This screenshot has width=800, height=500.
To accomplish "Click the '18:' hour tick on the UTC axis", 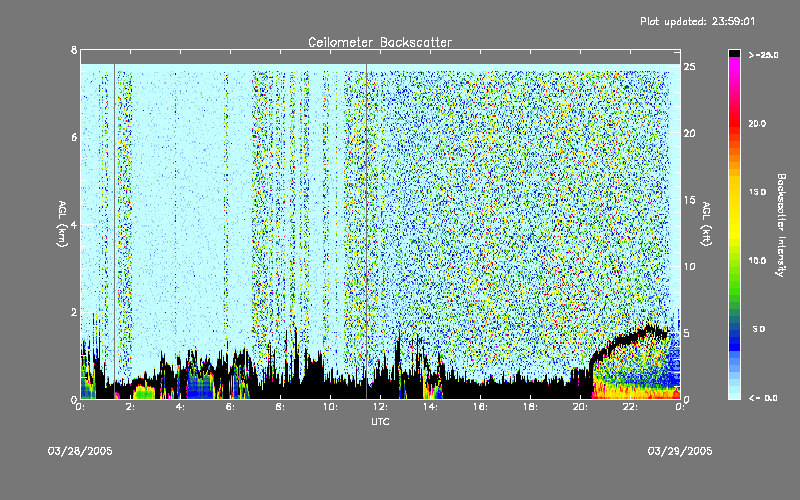I will [x=530, y=407].
